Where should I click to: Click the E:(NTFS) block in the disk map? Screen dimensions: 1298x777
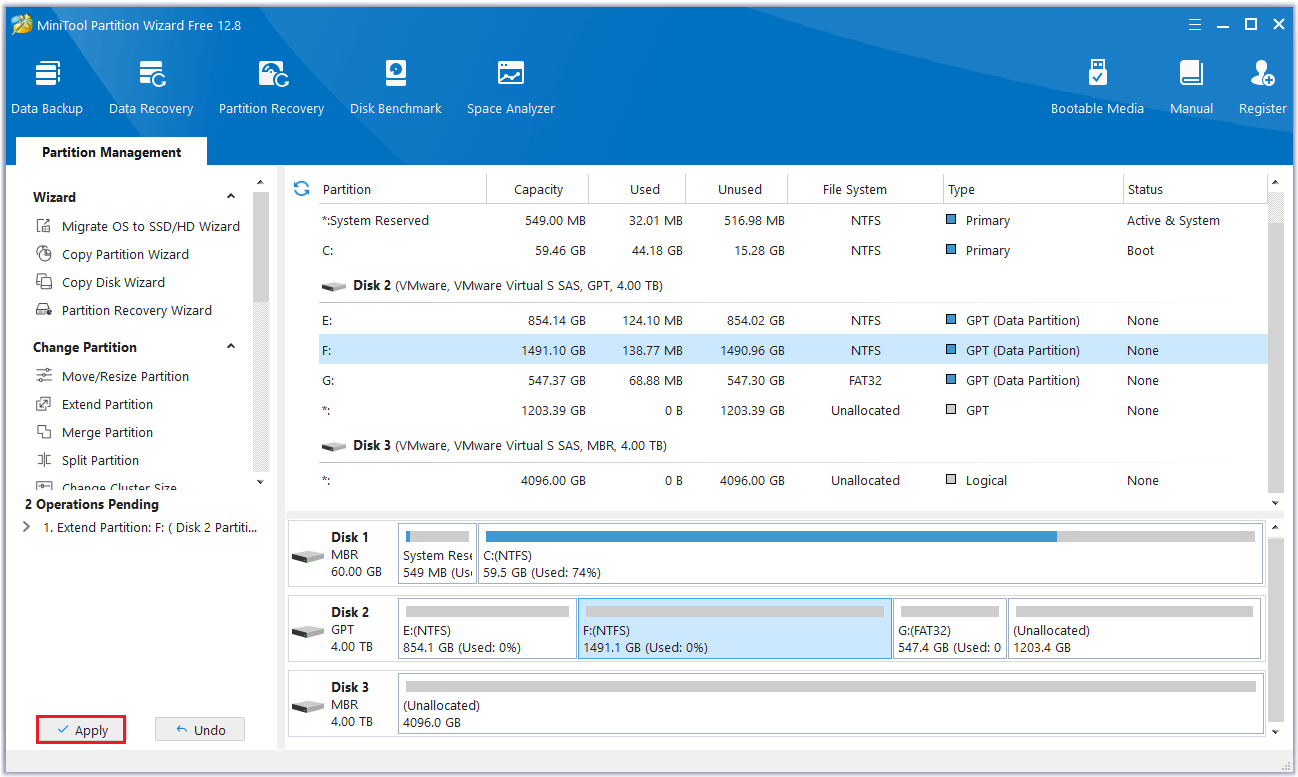click(487, 629)
